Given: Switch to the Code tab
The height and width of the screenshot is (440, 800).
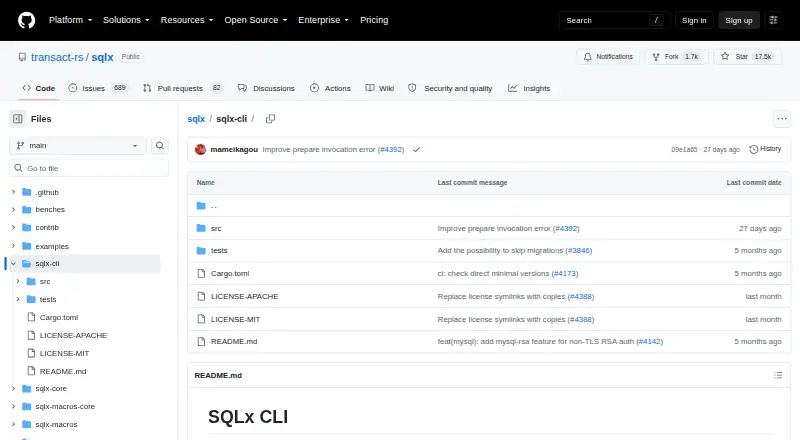Looking at the screenshot, I should tap(38, 88).
